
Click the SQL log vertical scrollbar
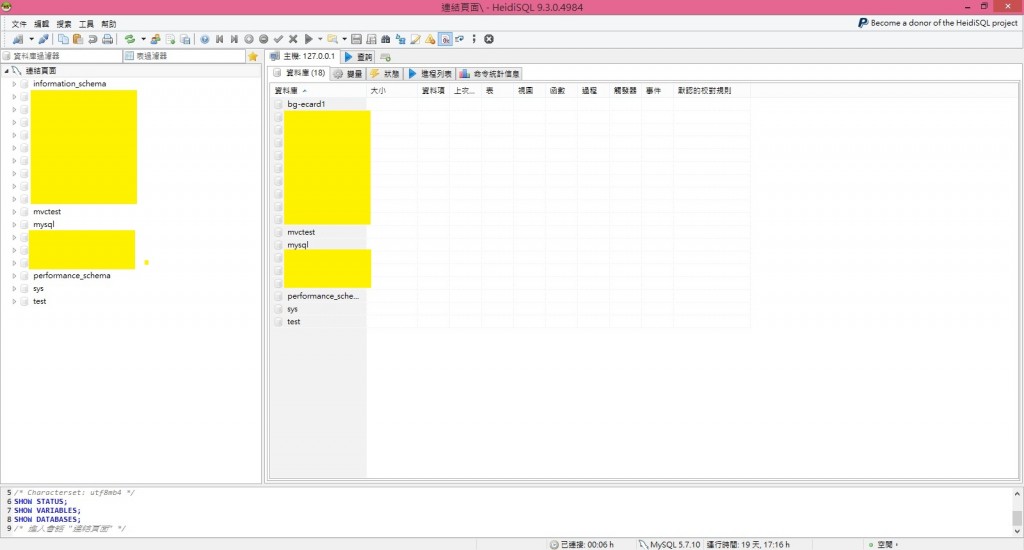(1017, 513)
